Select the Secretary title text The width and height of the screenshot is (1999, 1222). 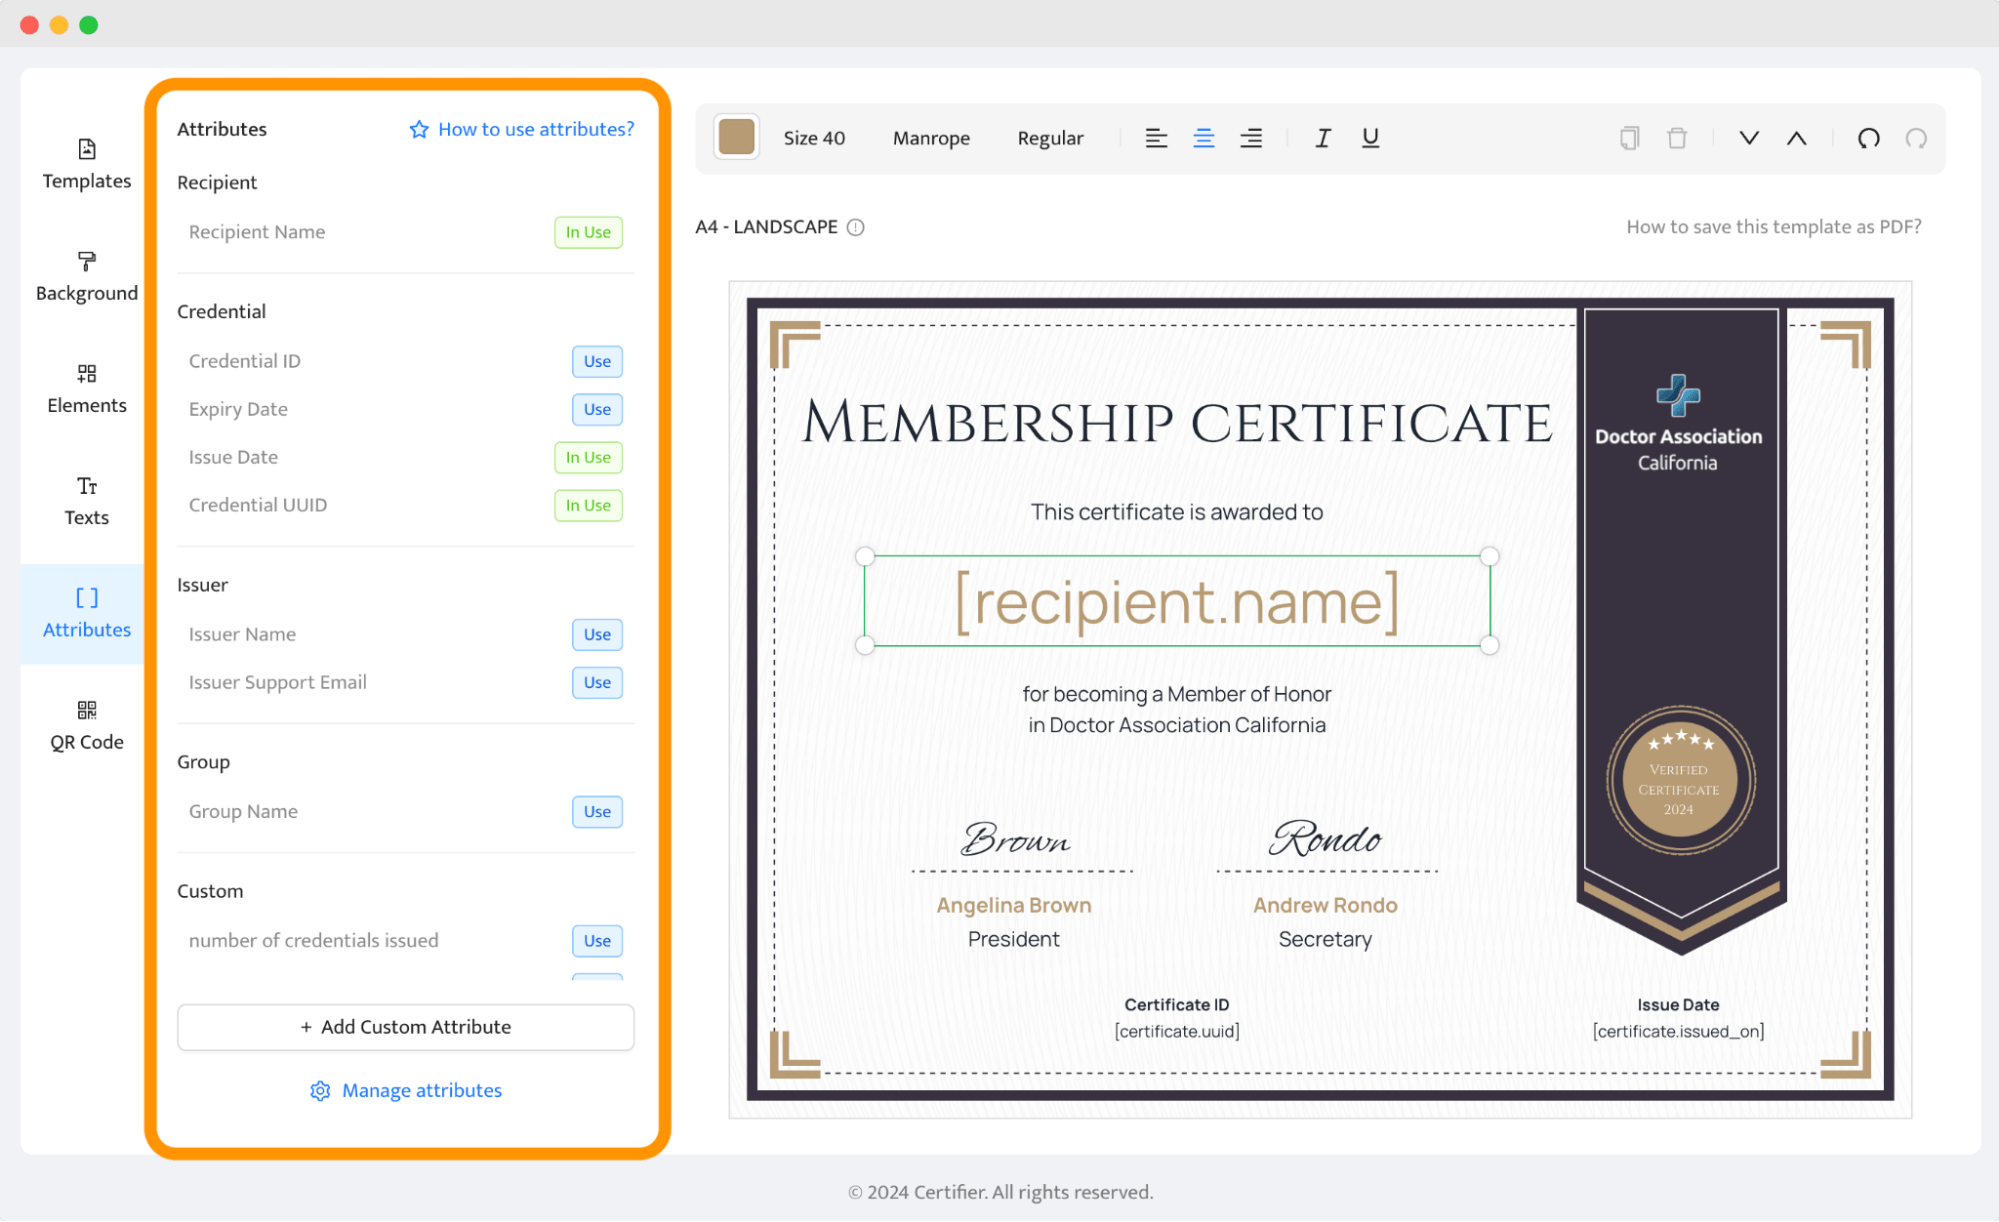click(x=1325, y=939)
